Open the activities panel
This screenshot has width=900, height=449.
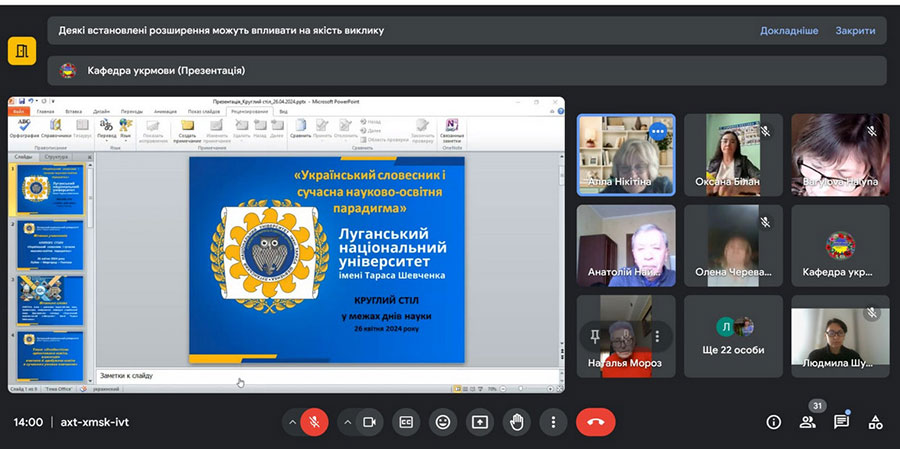tap(875, 422)
